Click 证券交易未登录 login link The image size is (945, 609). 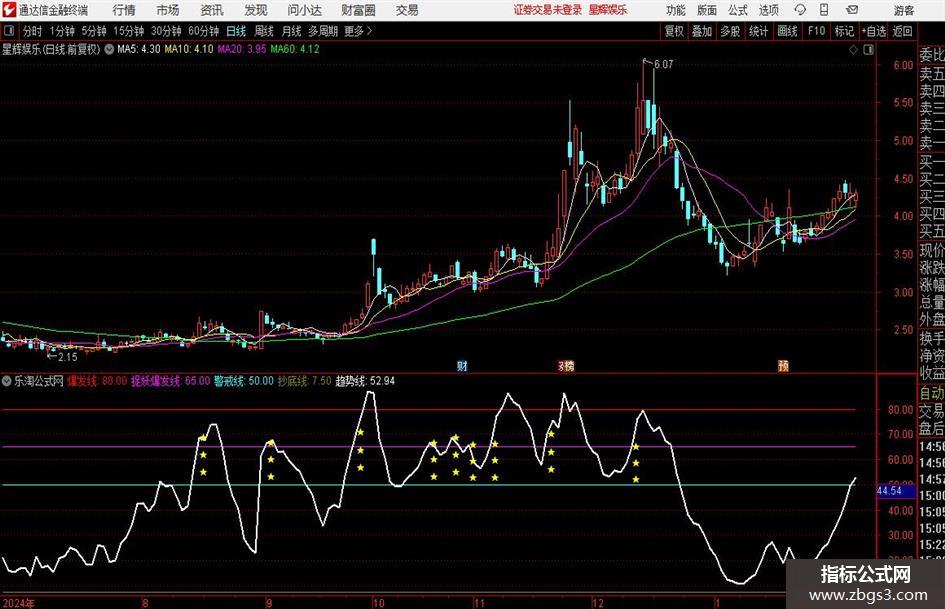pos(548,10)
